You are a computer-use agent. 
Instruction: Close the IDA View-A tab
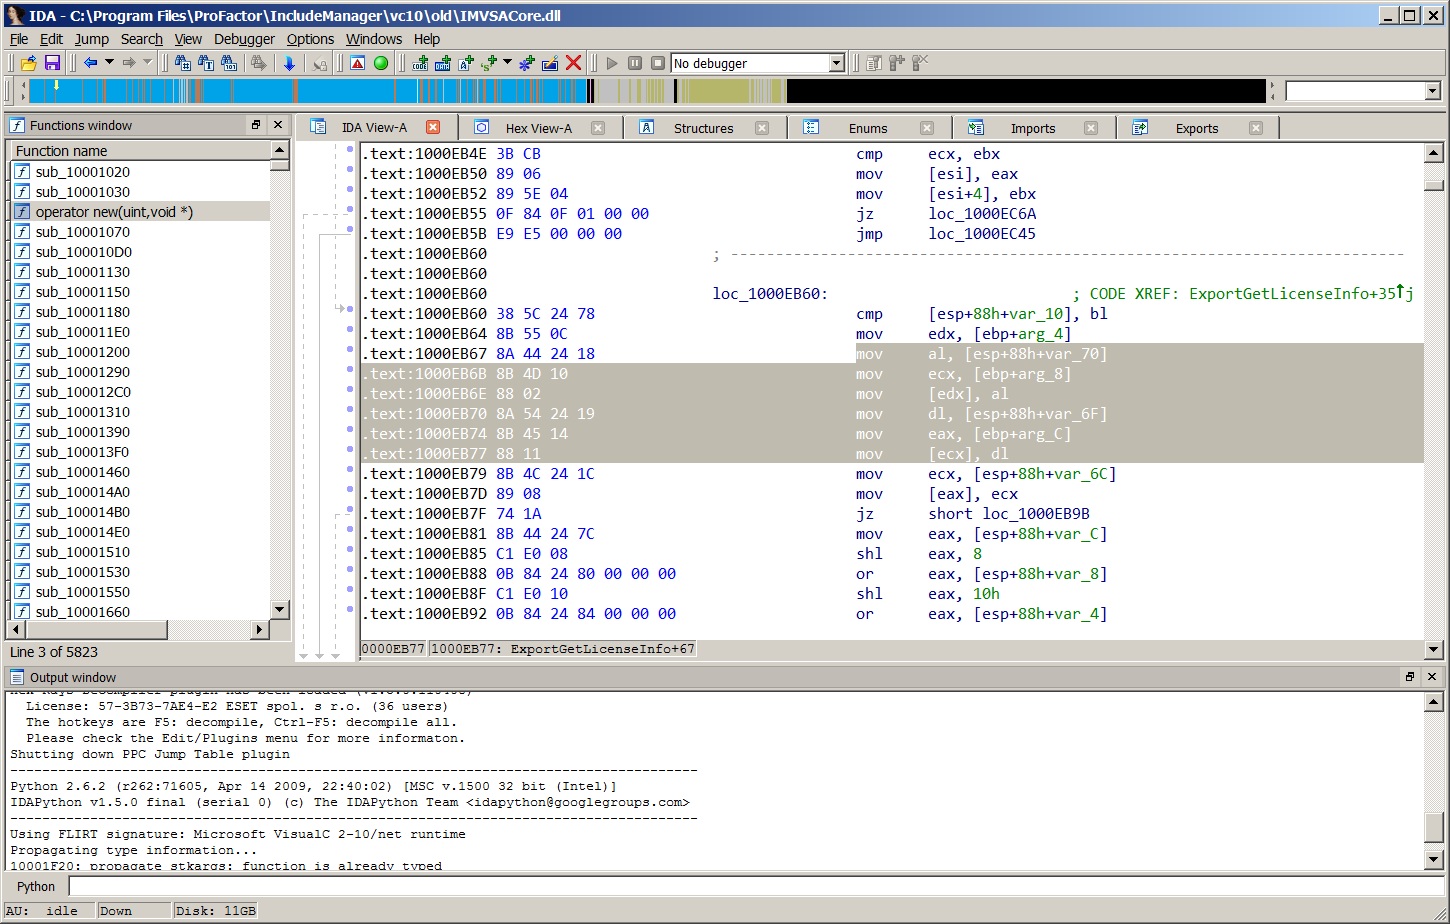(433, 127)
